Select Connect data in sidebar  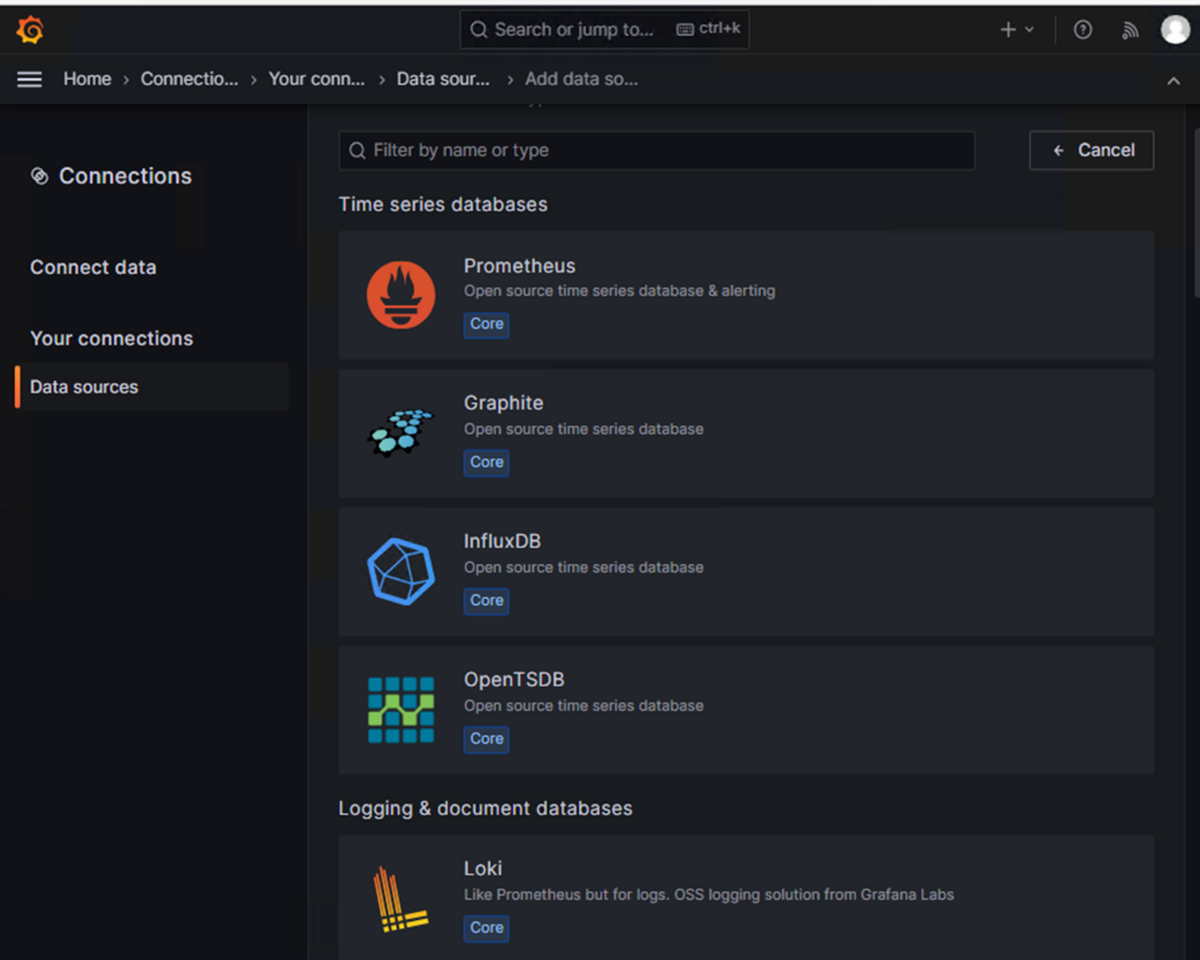pyautogui.click(x=93, y=267)
